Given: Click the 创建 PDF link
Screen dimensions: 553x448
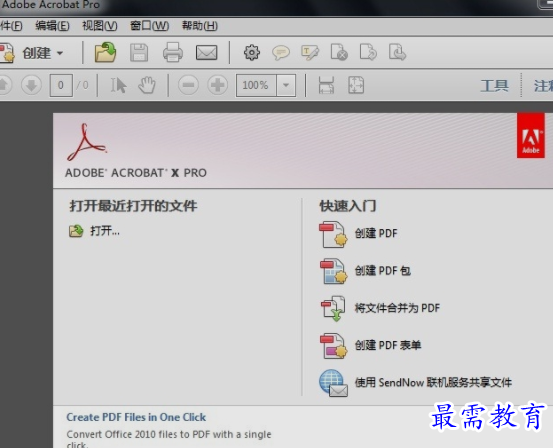Looking at the screenshot, I should point(376,234).
